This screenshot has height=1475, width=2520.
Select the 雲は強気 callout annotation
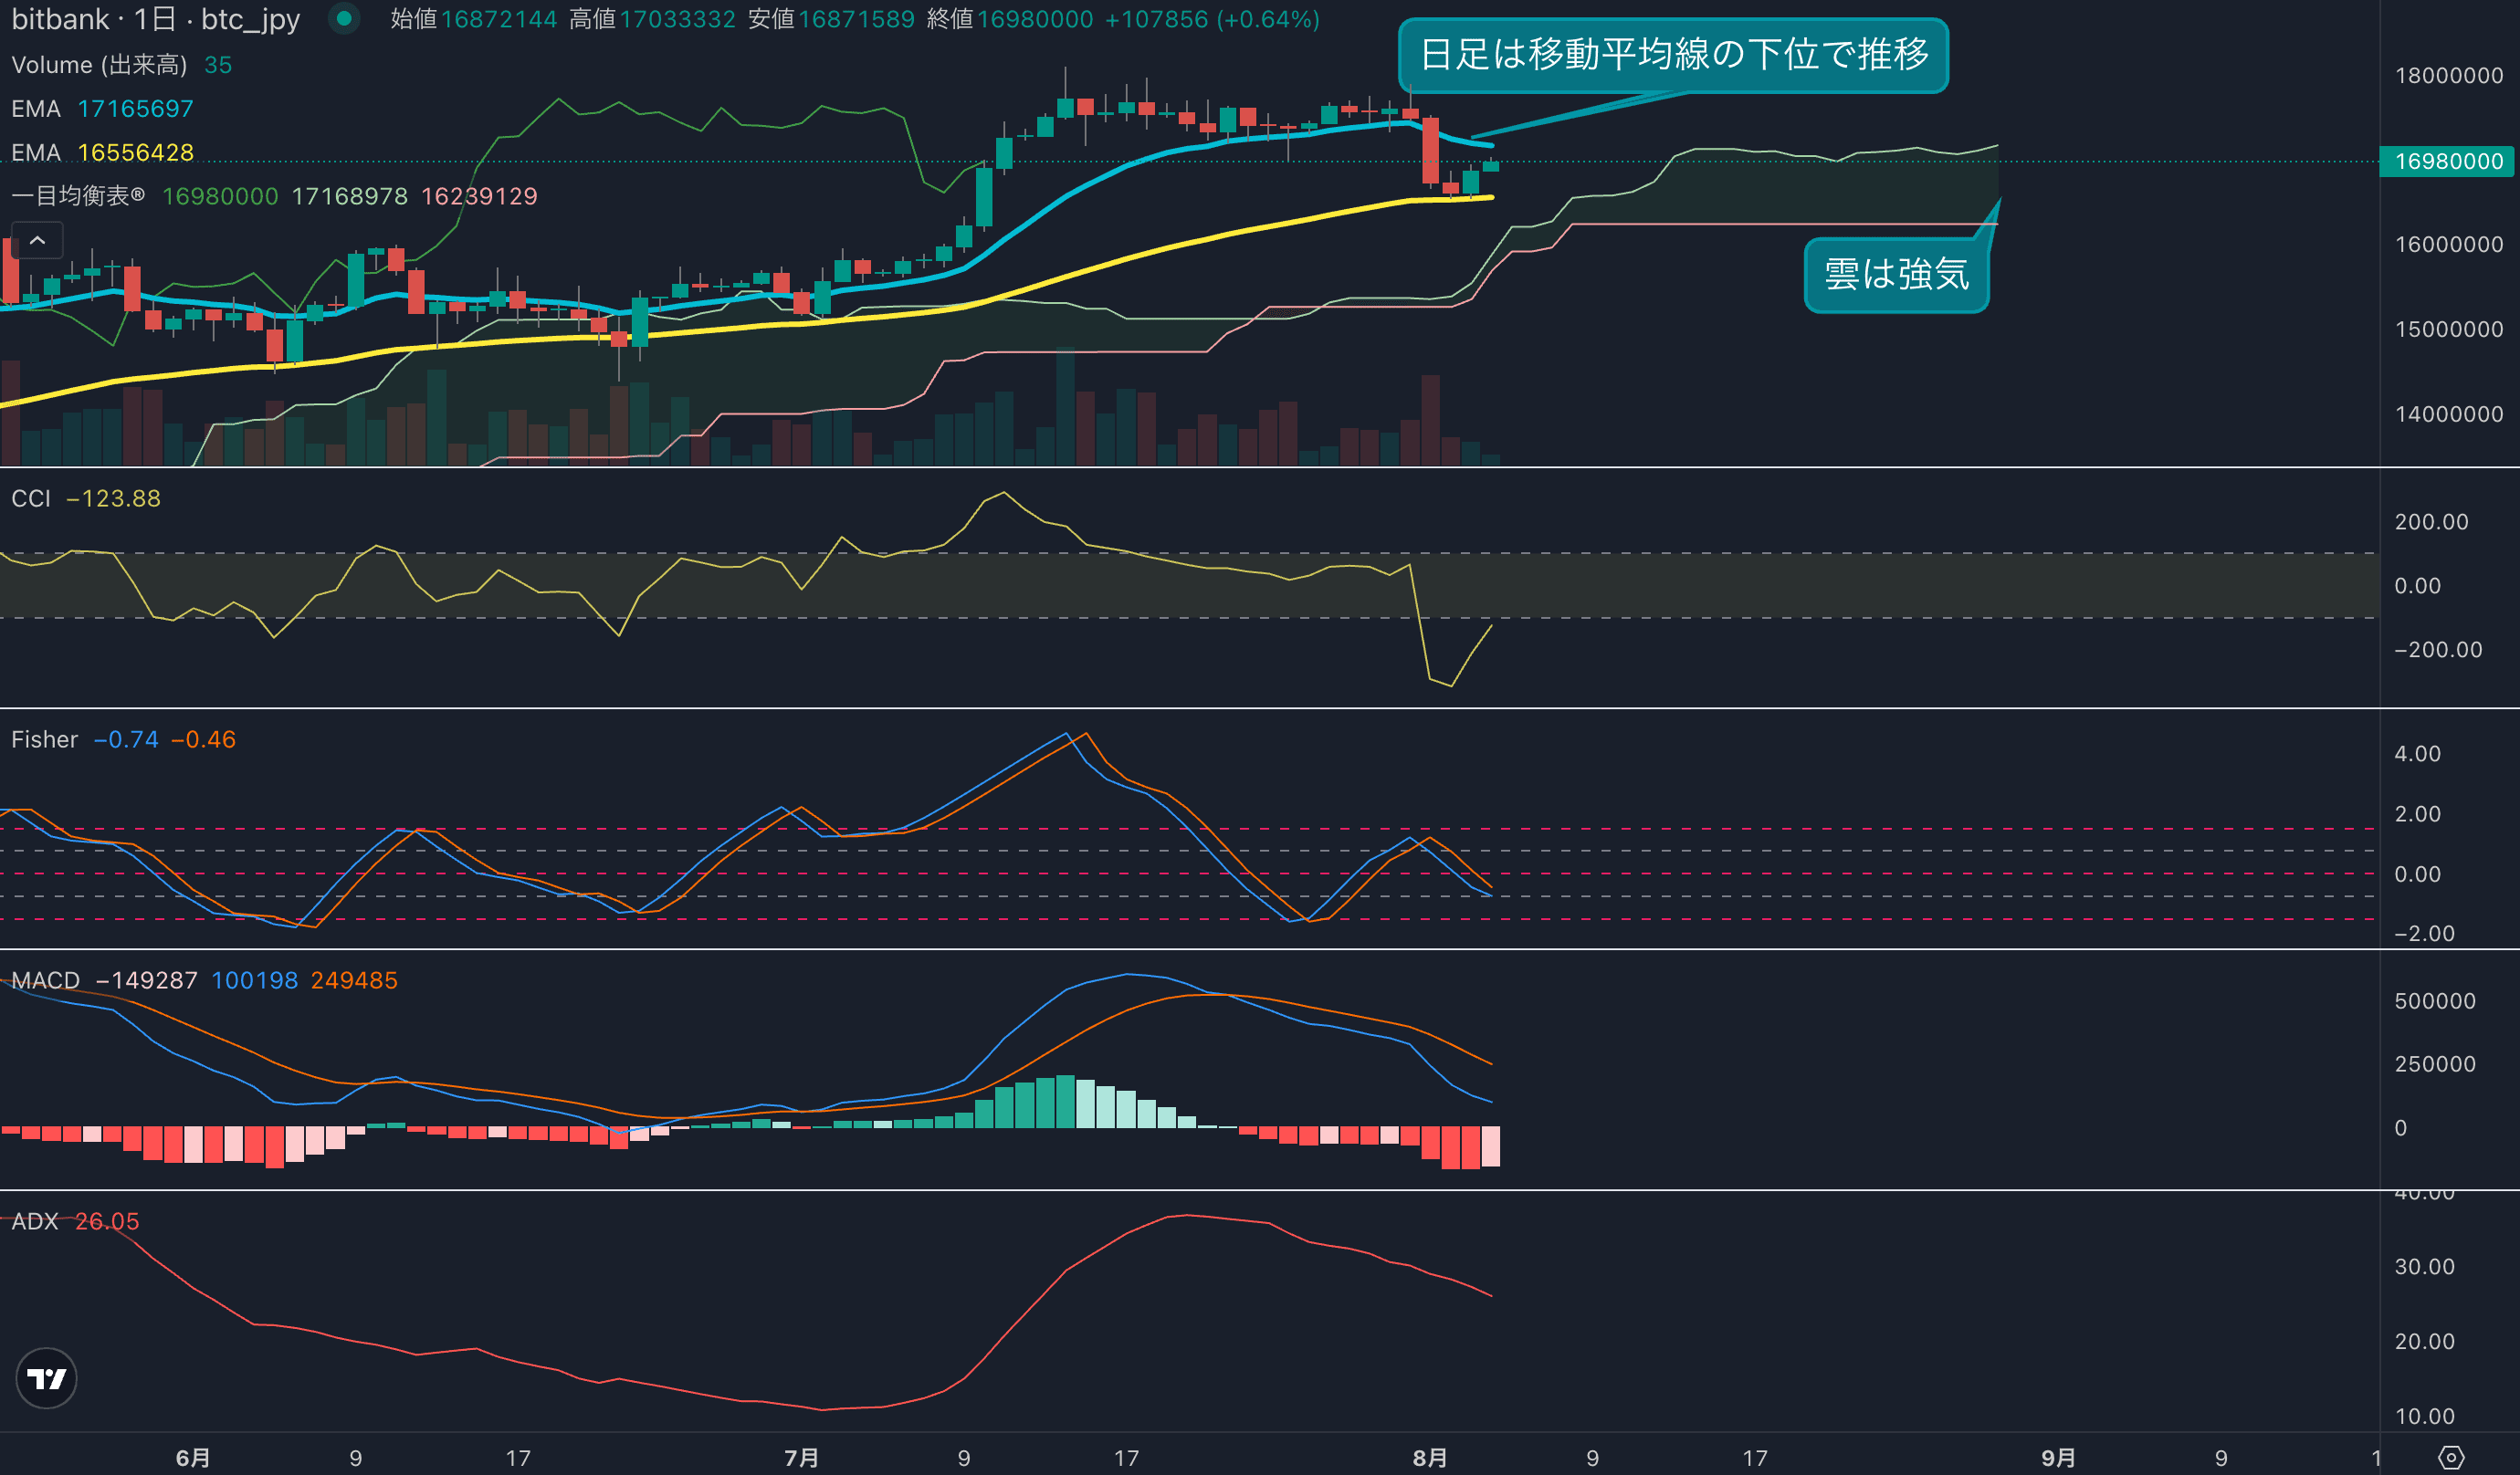coord(1896,275)
